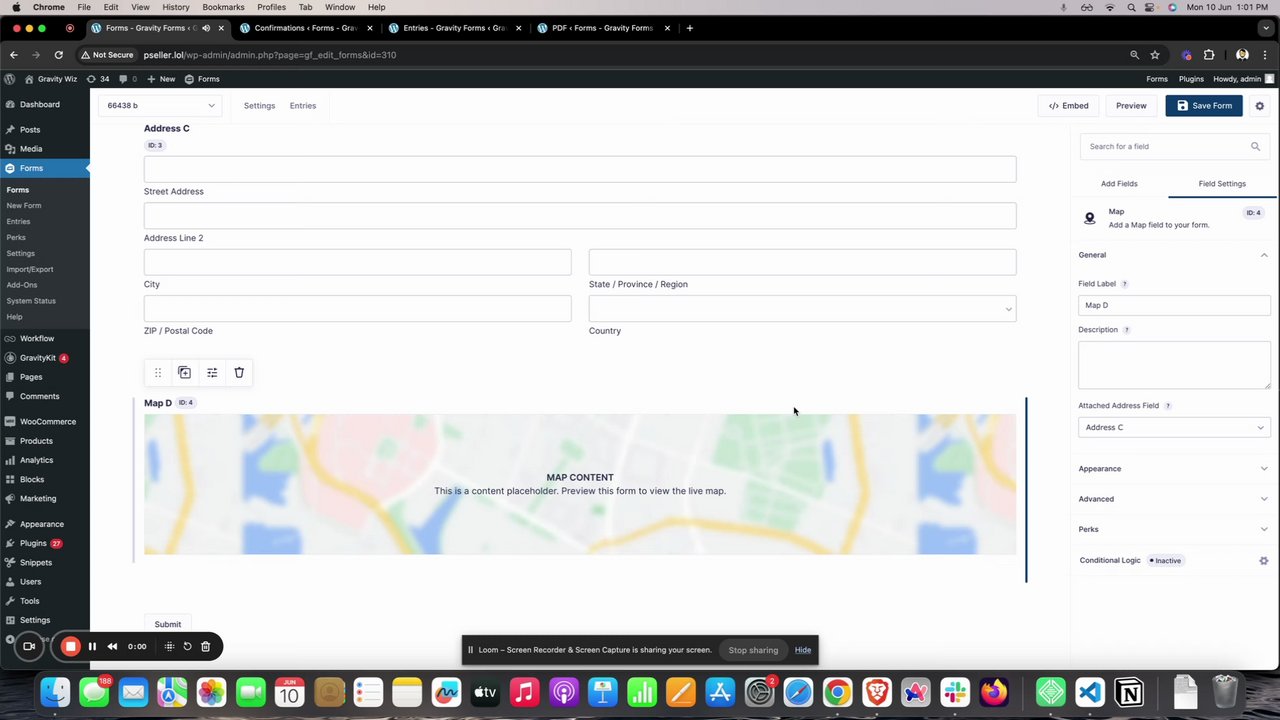Open Bookmarks menu in menu bar
This screenshot has height=720, width=1280.
pyautogui.click(x=223, y=7)
